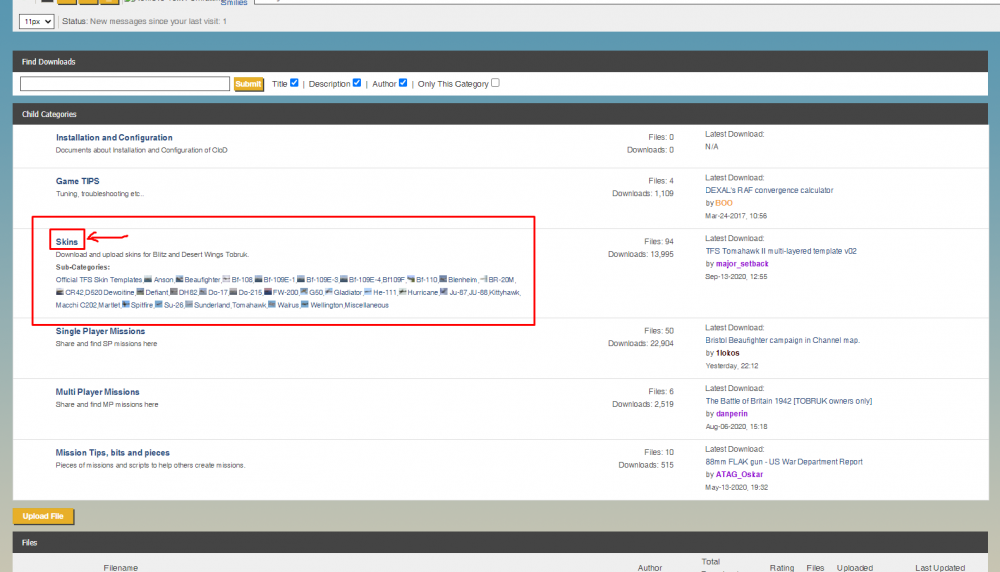The width and height of the screenshot is (1000, 572).
Task: Click the Submit search button
Action: click(x=248, y=84)
